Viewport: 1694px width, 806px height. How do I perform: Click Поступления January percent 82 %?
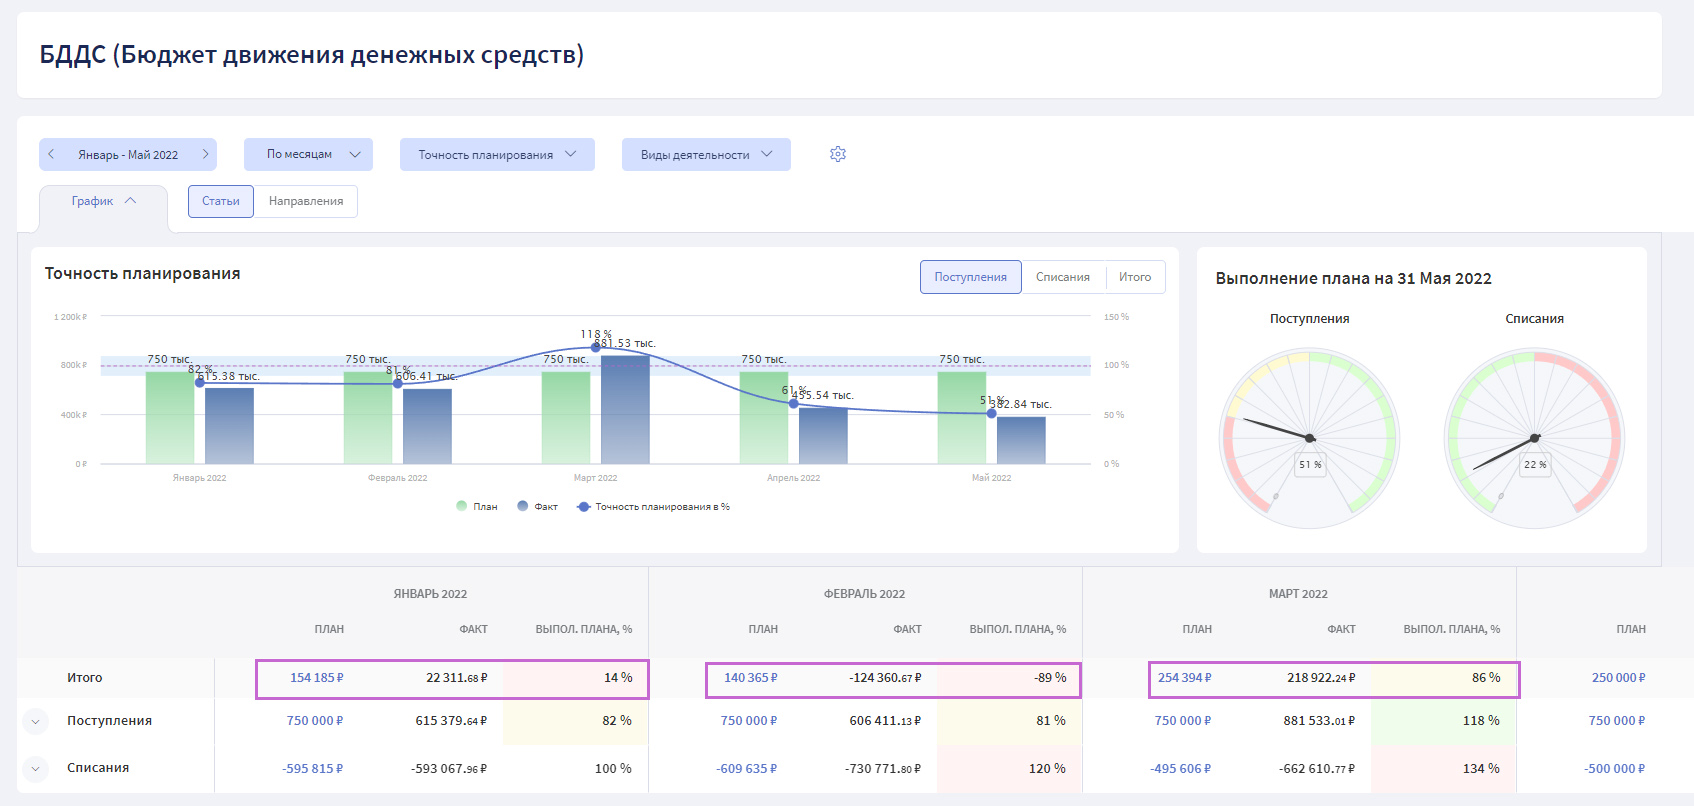point(617,721)
